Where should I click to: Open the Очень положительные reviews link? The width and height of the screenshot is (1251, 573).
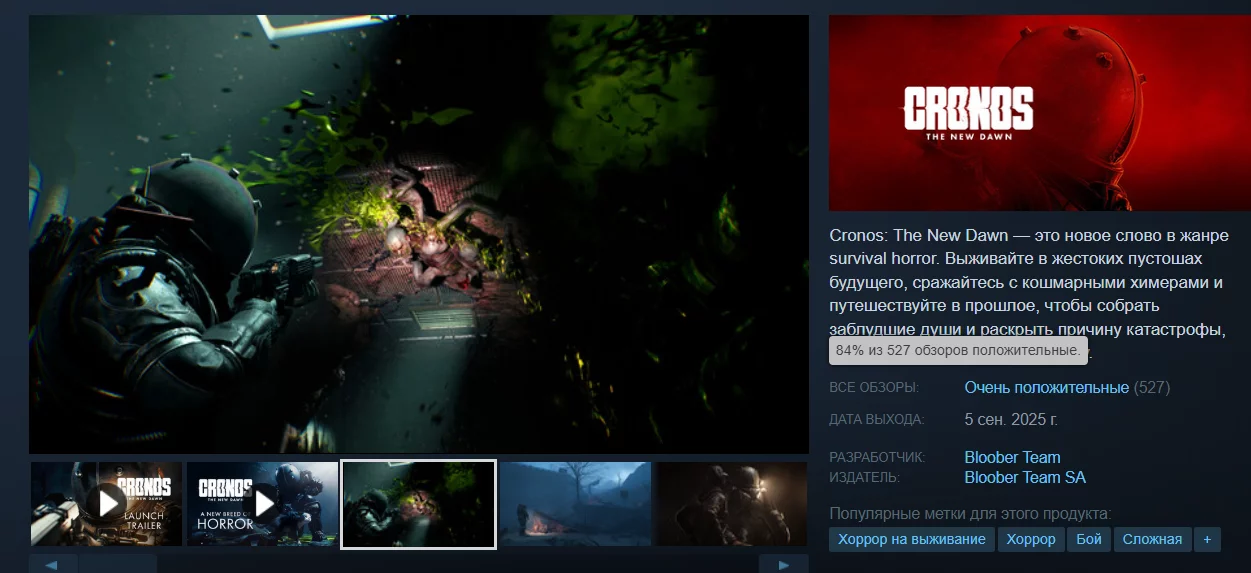point(1046,387)
